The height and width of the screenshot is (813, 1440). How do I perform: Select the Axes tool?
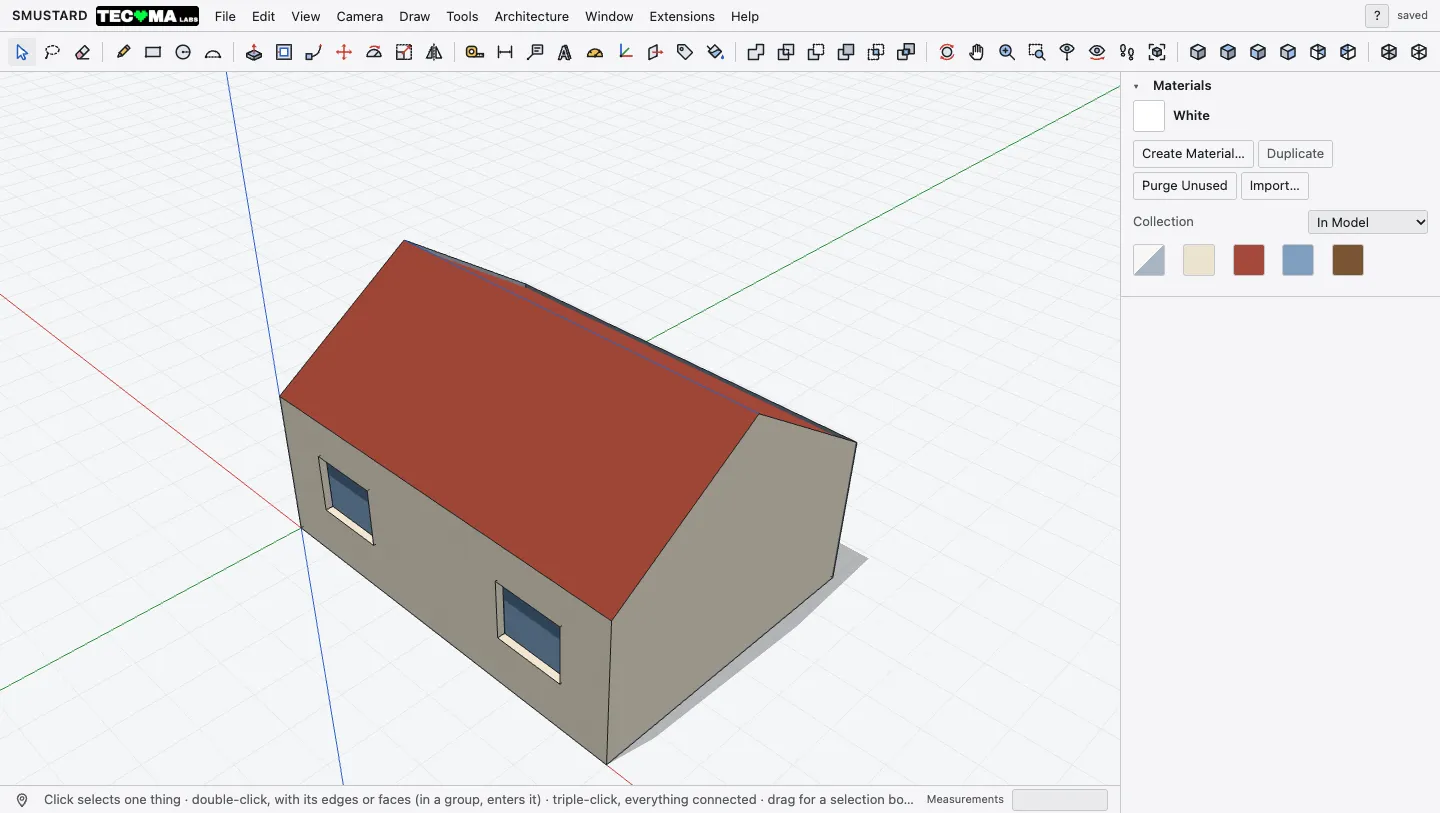(625, 52)
